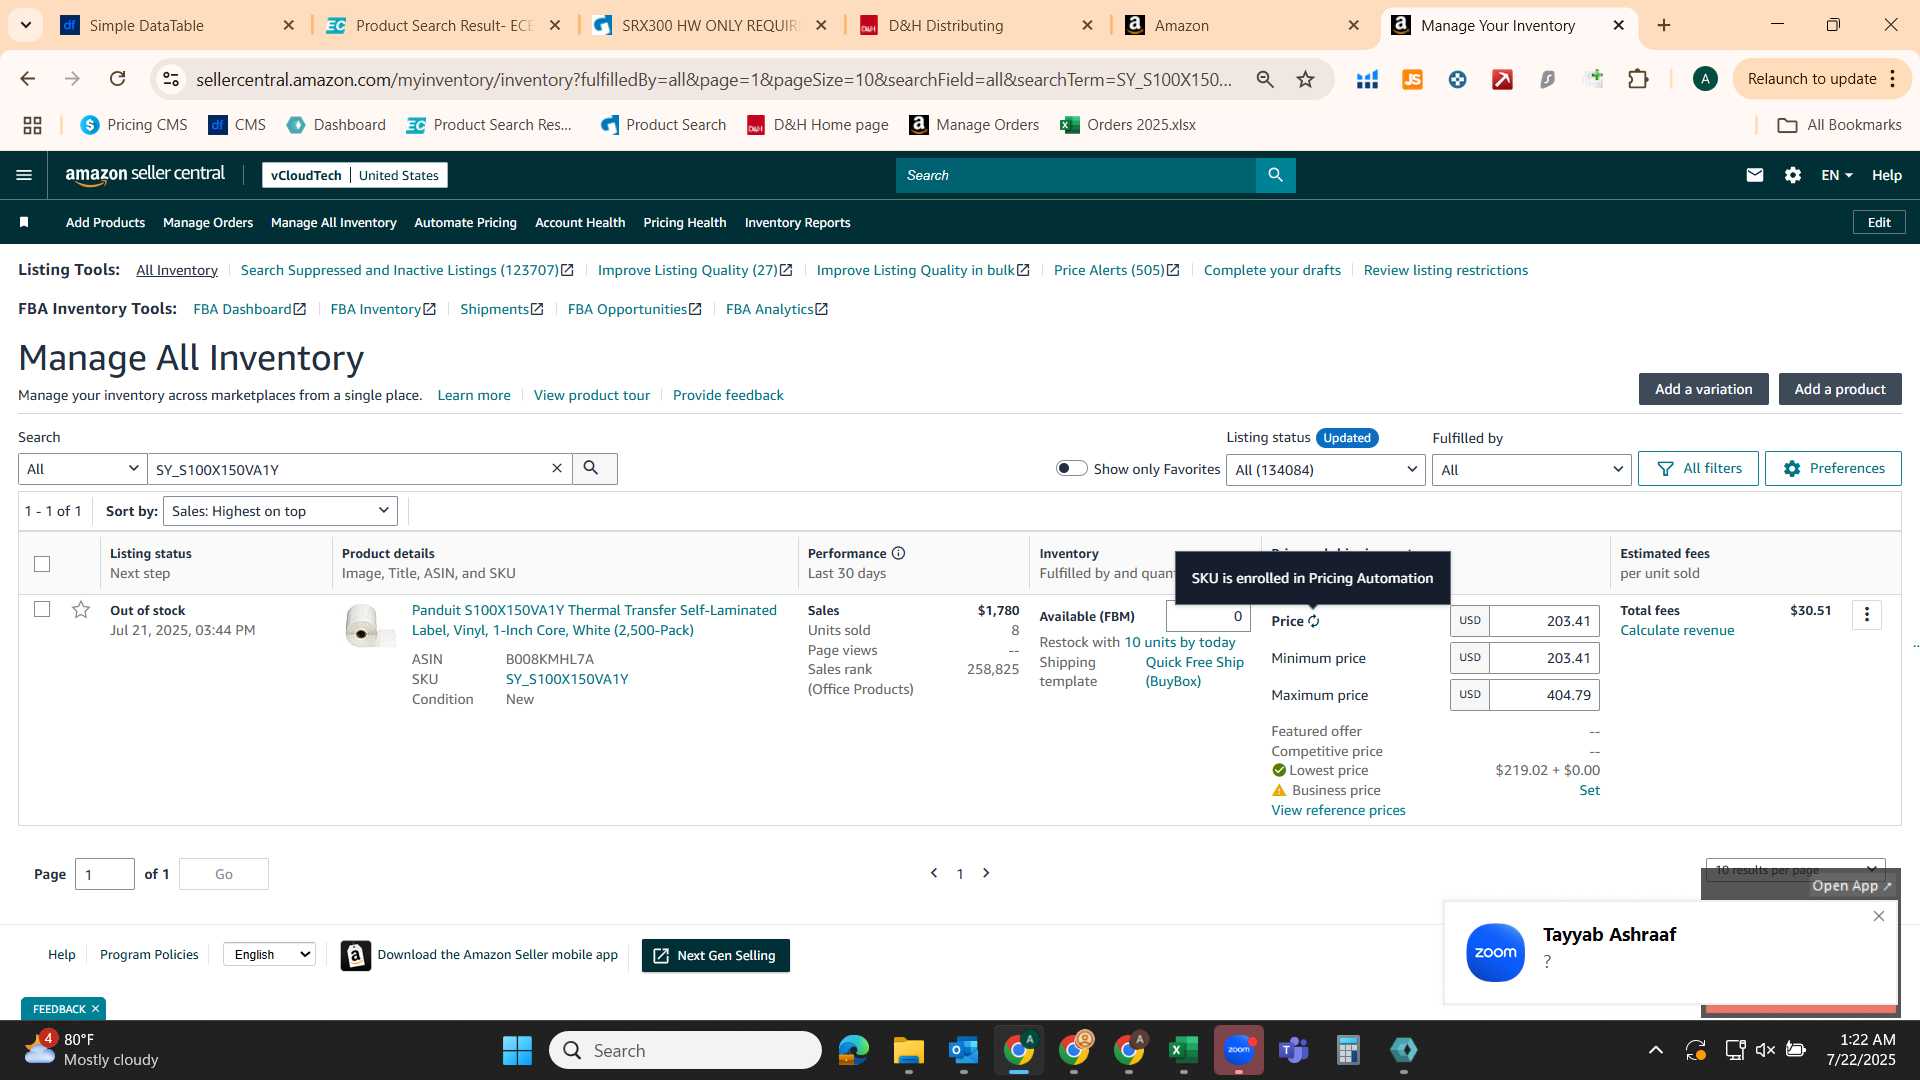1920x1080 pixels.
Task: Clear the SY_S100X150VA1Y search term
Action: point(557,468)
